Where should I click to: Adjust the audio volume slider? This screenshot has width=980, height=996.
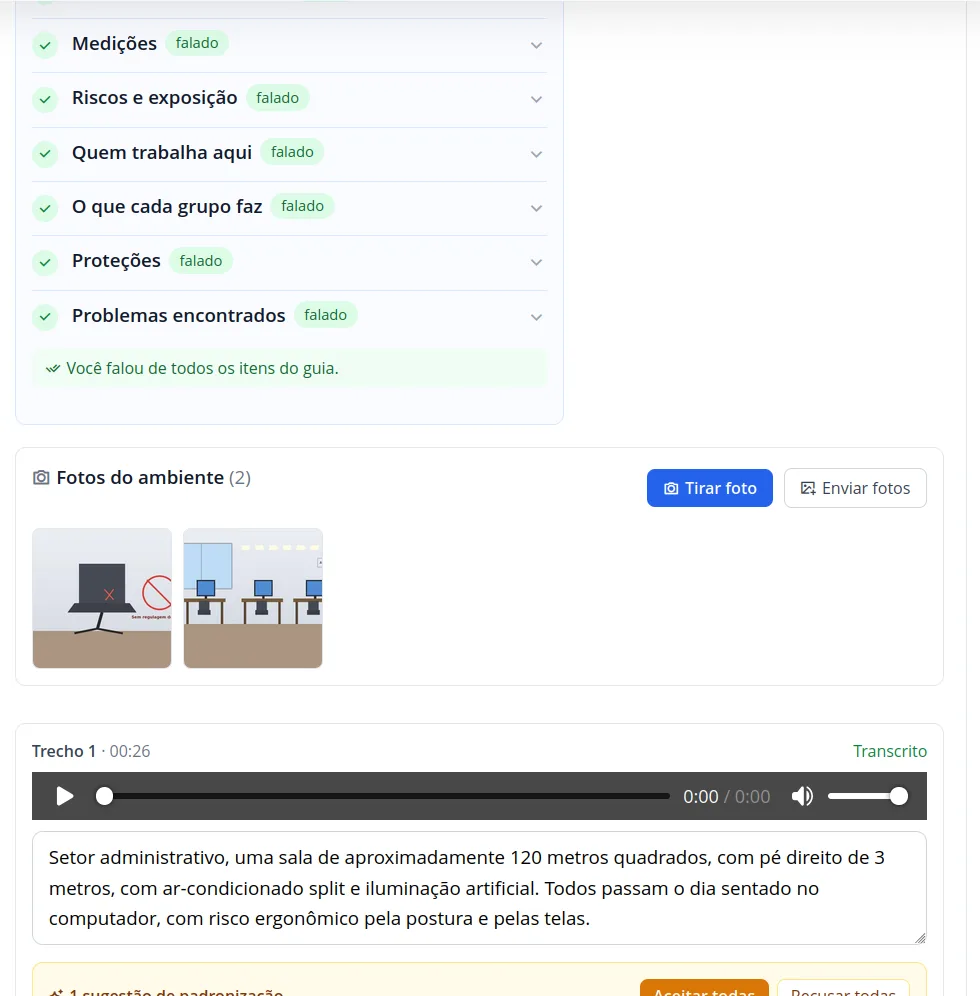(868, 796)
